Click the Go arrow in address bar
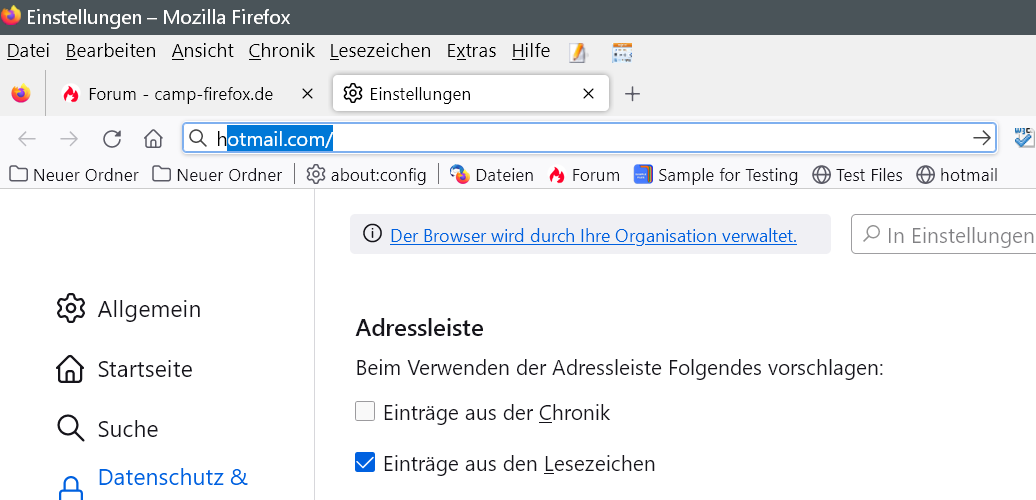 click(x=982, y=138)
